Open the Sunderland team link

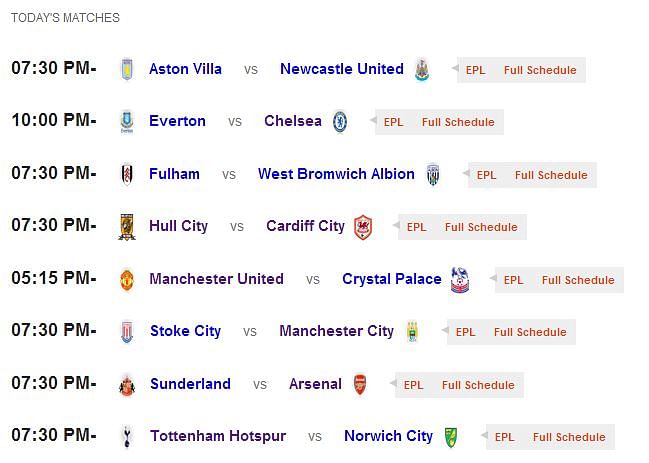190,384
